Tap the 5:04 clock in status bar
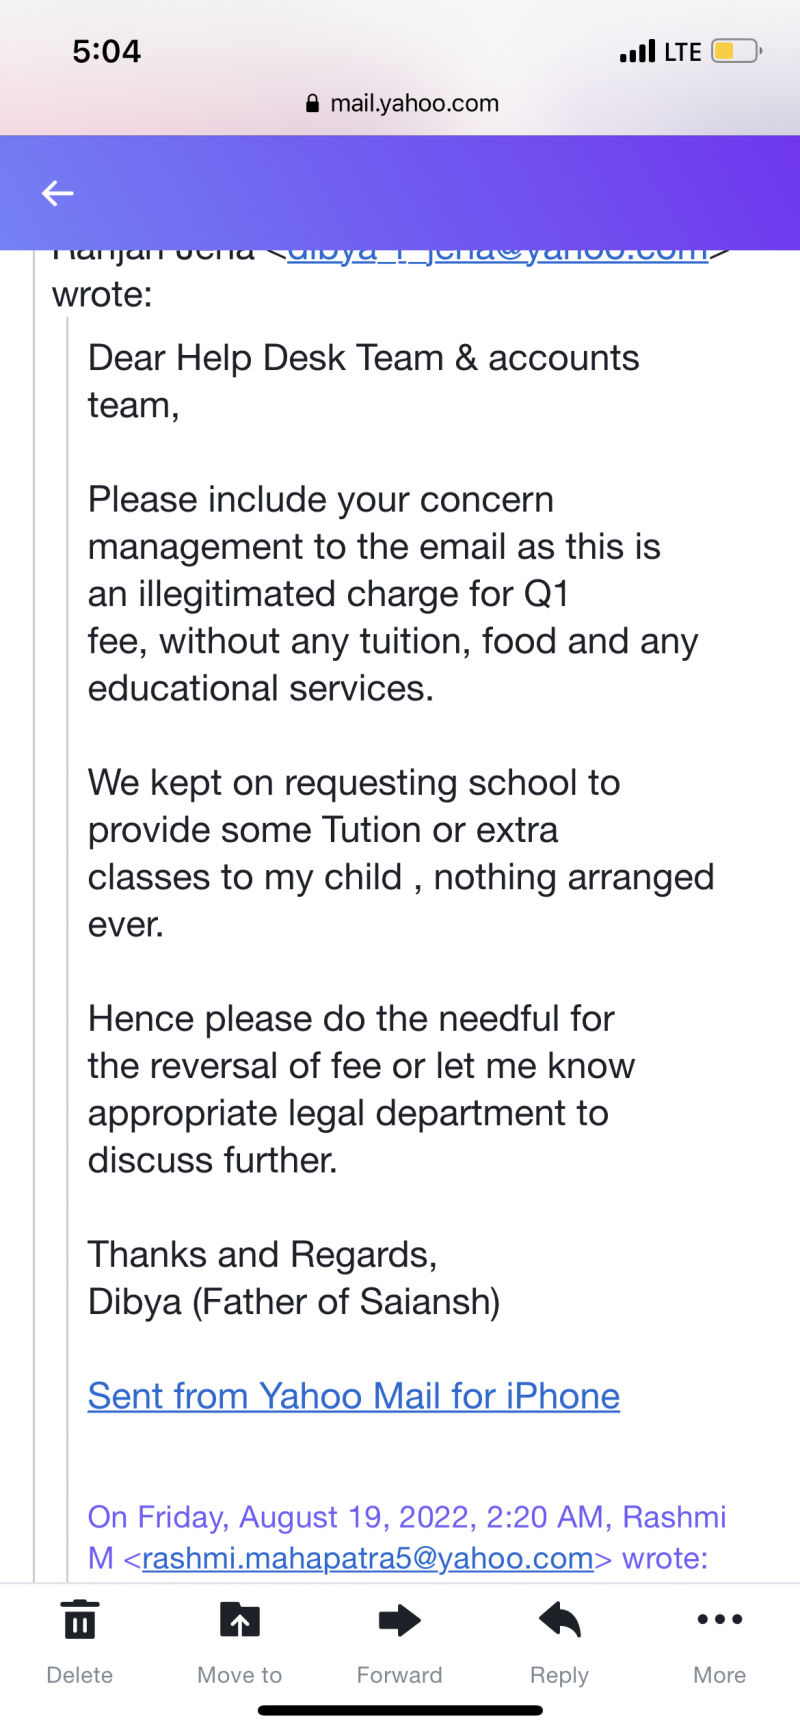Viewport: 800px width, 1732px height. point(107,51)
